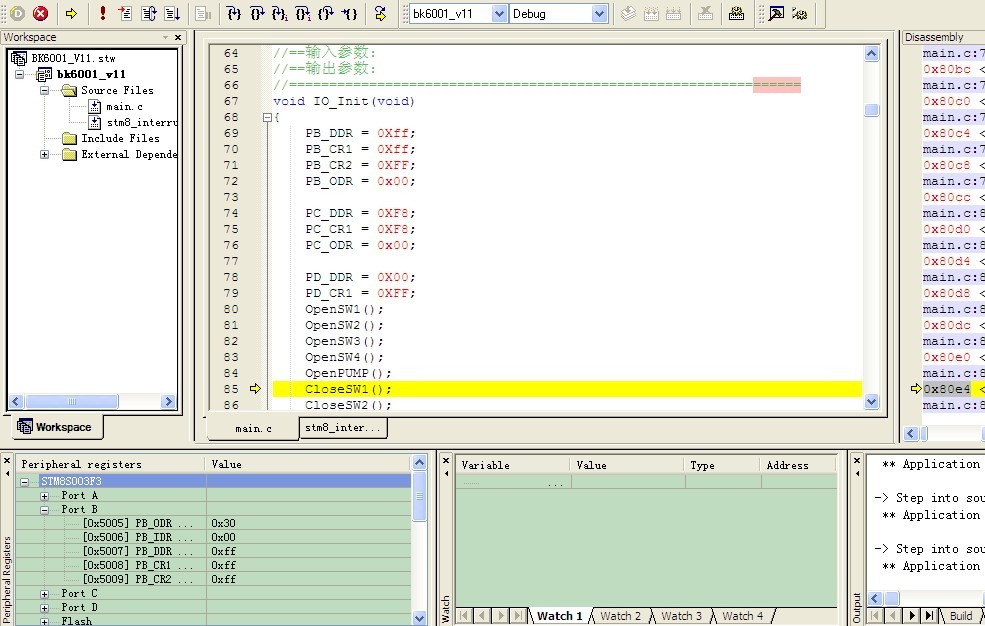Expand Port C registers
The width and height of the screenshot is (985, 626).
44,594
